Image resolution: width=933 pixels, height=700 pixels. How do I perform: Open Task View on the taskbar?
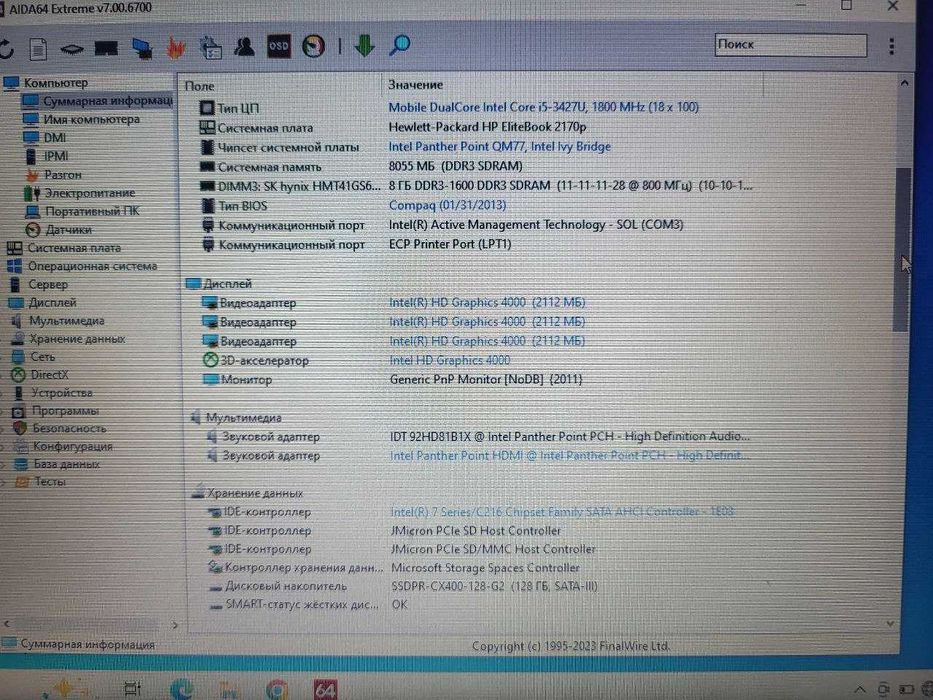click(133, 689)
